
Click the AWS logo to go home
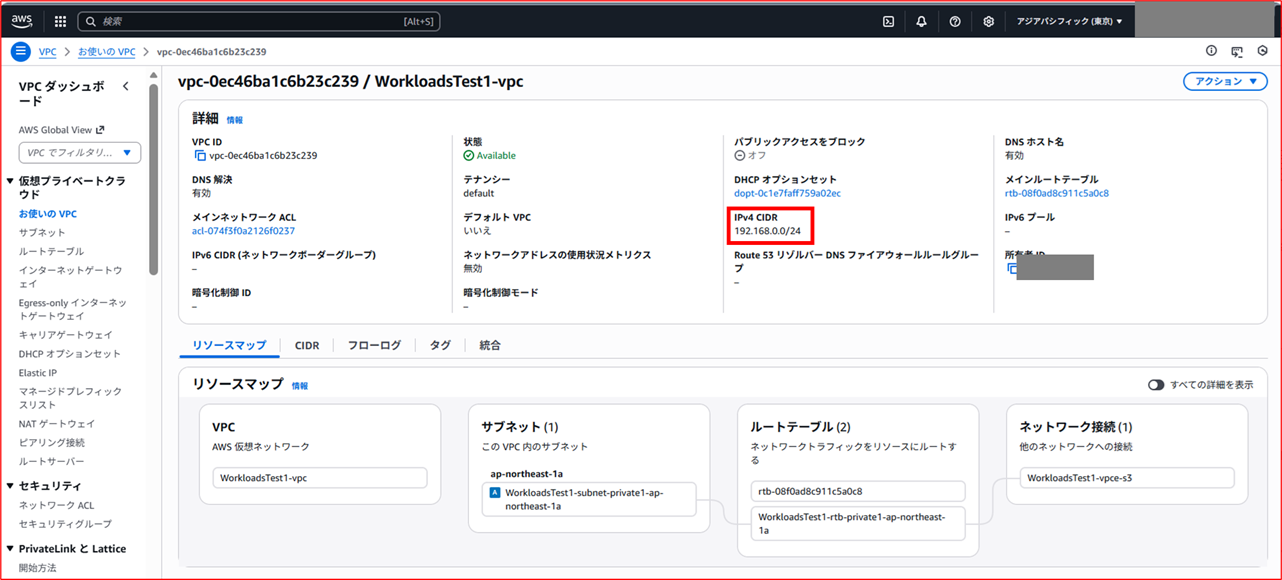(21, 20)
